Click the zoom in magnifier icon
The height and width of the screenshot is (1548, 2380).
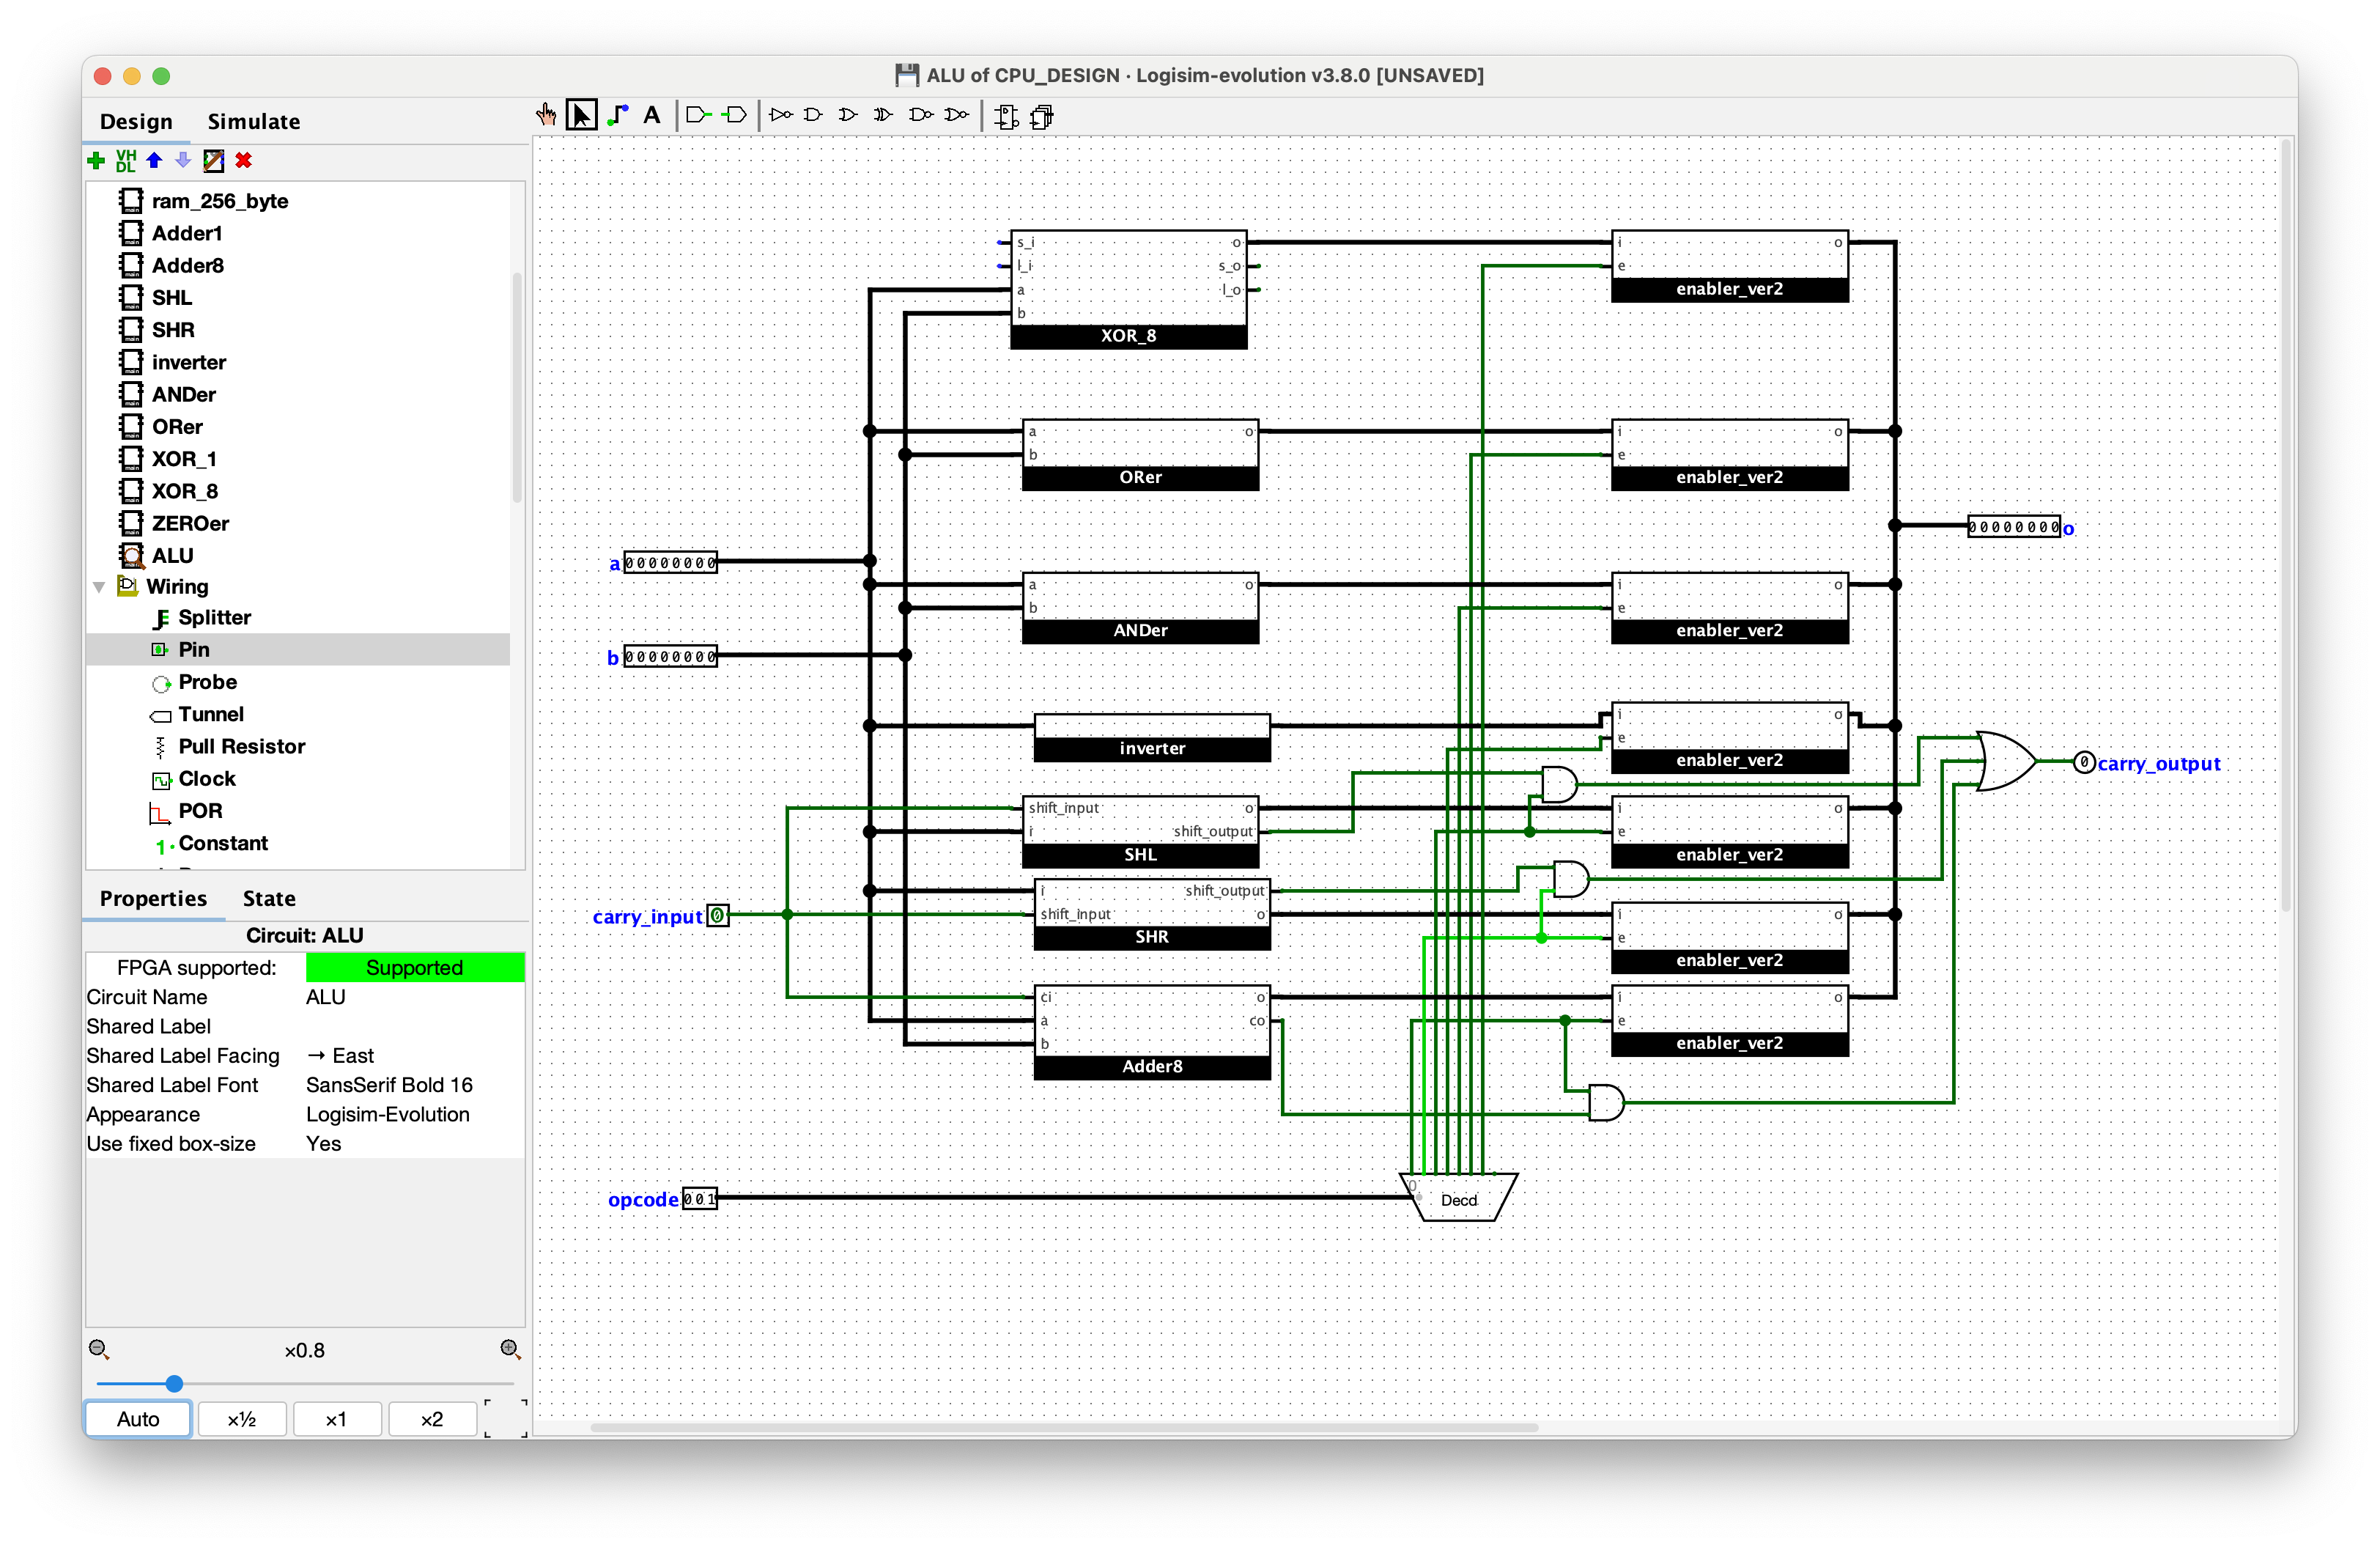(510, 1350)
